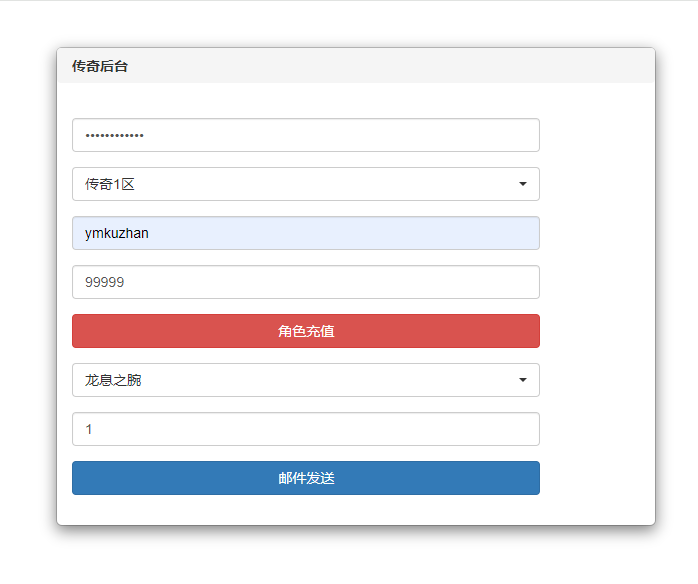
Task: Place cursor after the 99999 value
Action: pos(126,282)
